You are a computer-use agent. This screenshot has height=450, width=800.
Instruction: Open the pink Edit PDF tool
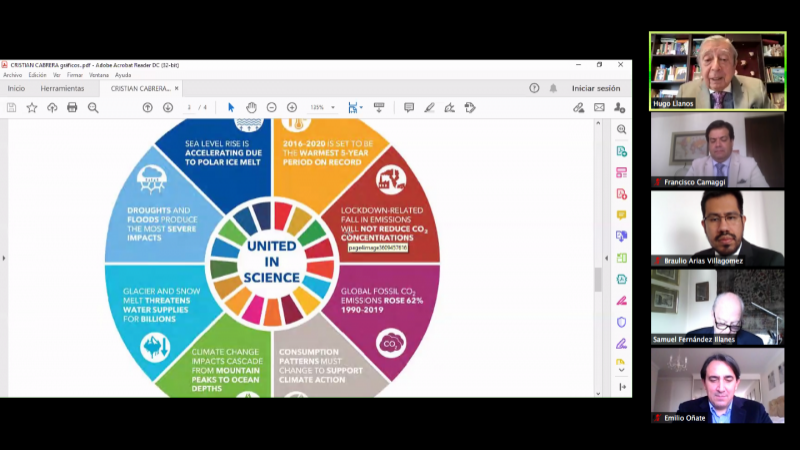click(x=621, y=173)
